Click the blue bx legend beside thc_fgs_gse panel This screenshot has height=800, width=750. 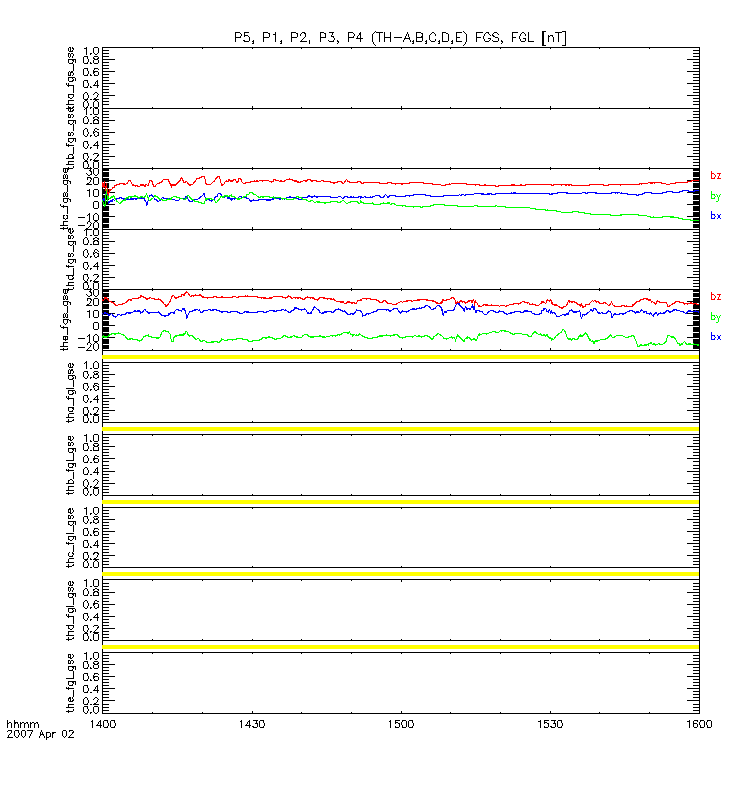716,216
